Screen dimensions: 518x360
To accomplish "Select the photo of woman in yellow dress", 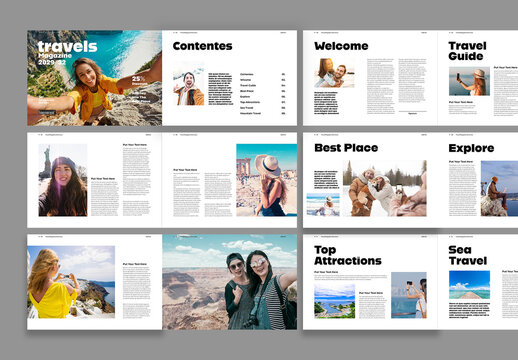I will pyautogui.click(x=71, y=282).
